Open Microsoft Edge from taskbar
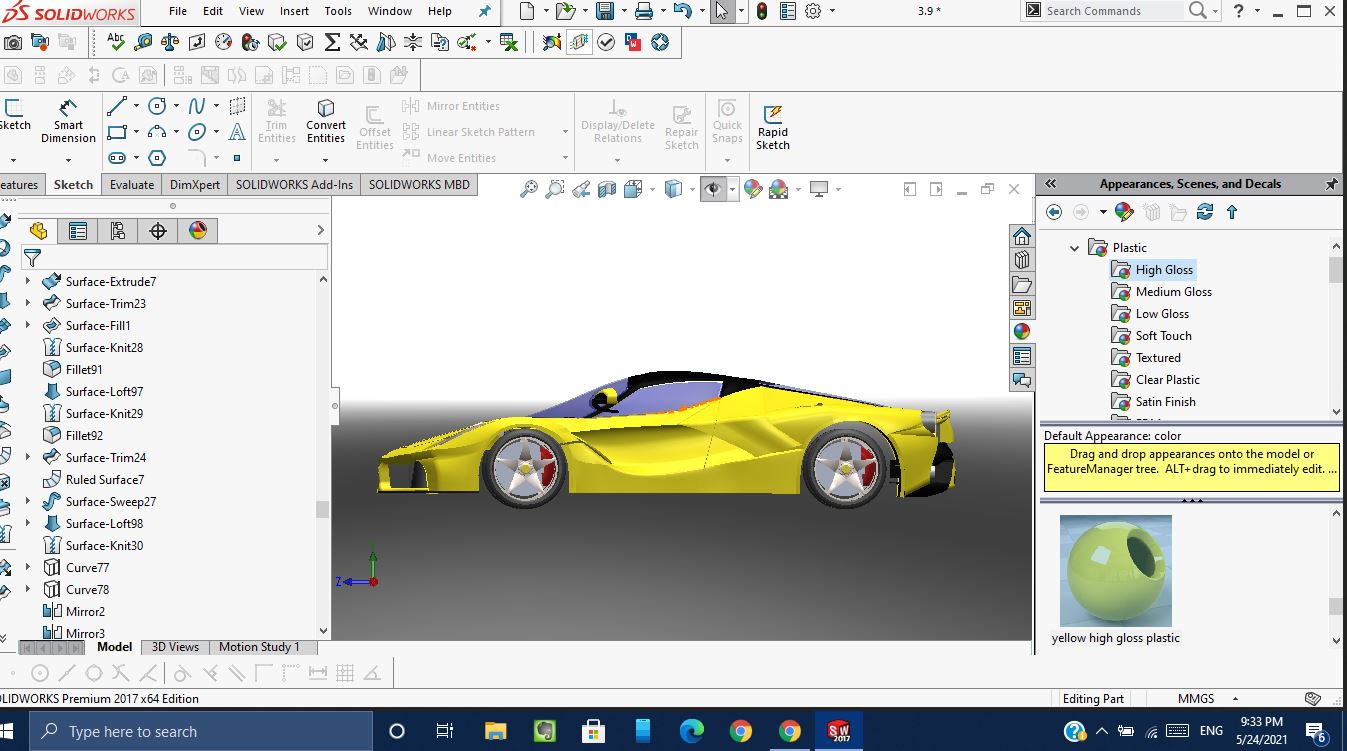1347x751 pixels. (x=692, y=732)
